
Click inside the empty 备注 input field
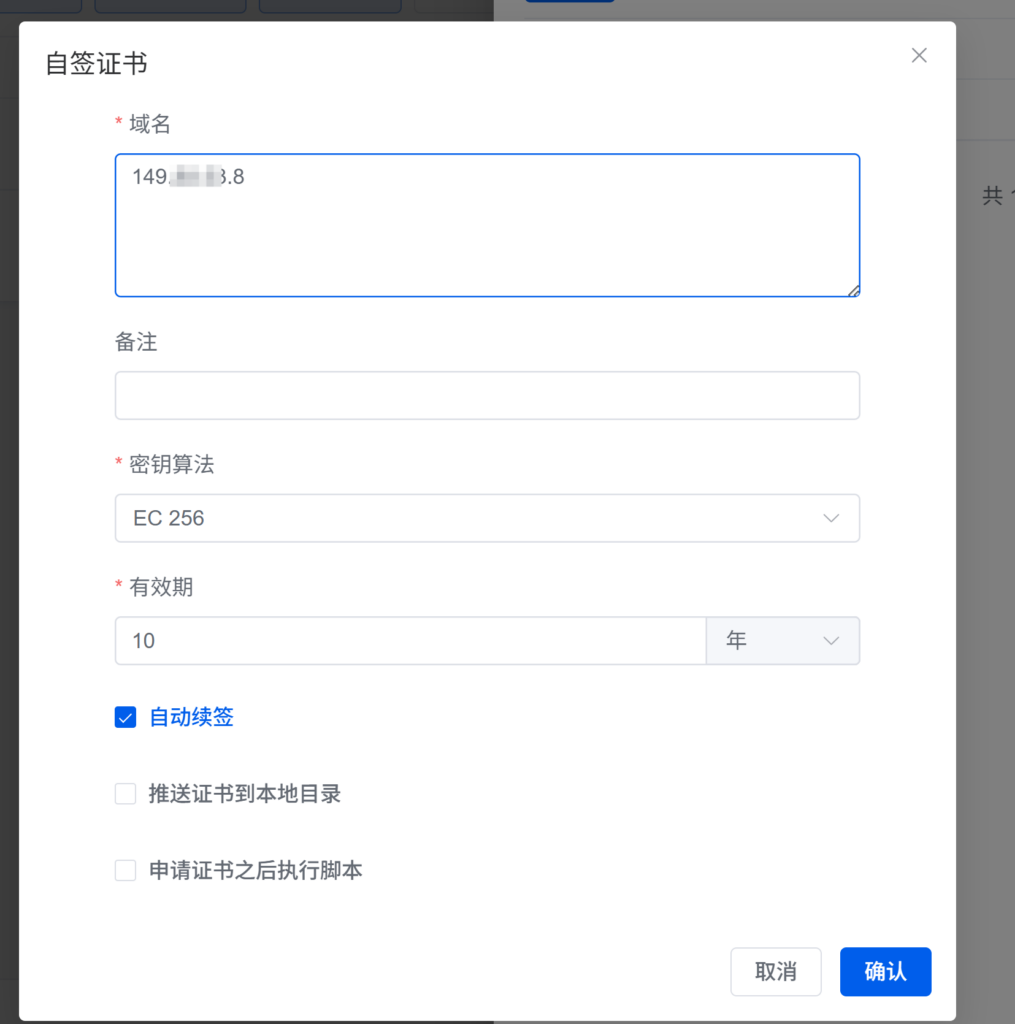(x=487, y=395)
